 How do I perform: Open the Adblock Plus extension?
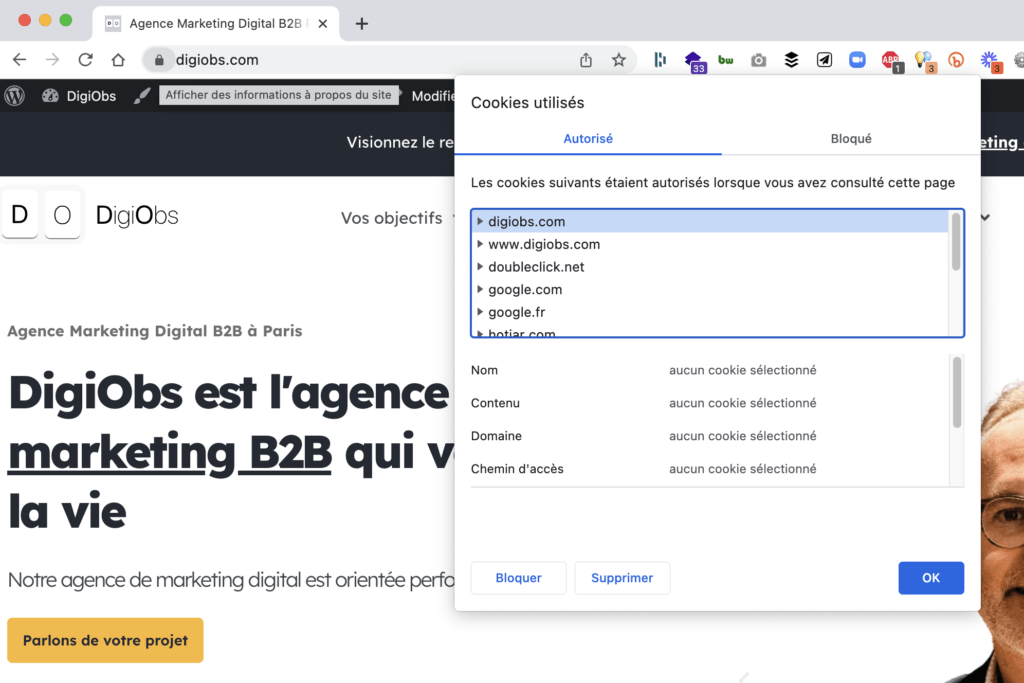[890, 61]
